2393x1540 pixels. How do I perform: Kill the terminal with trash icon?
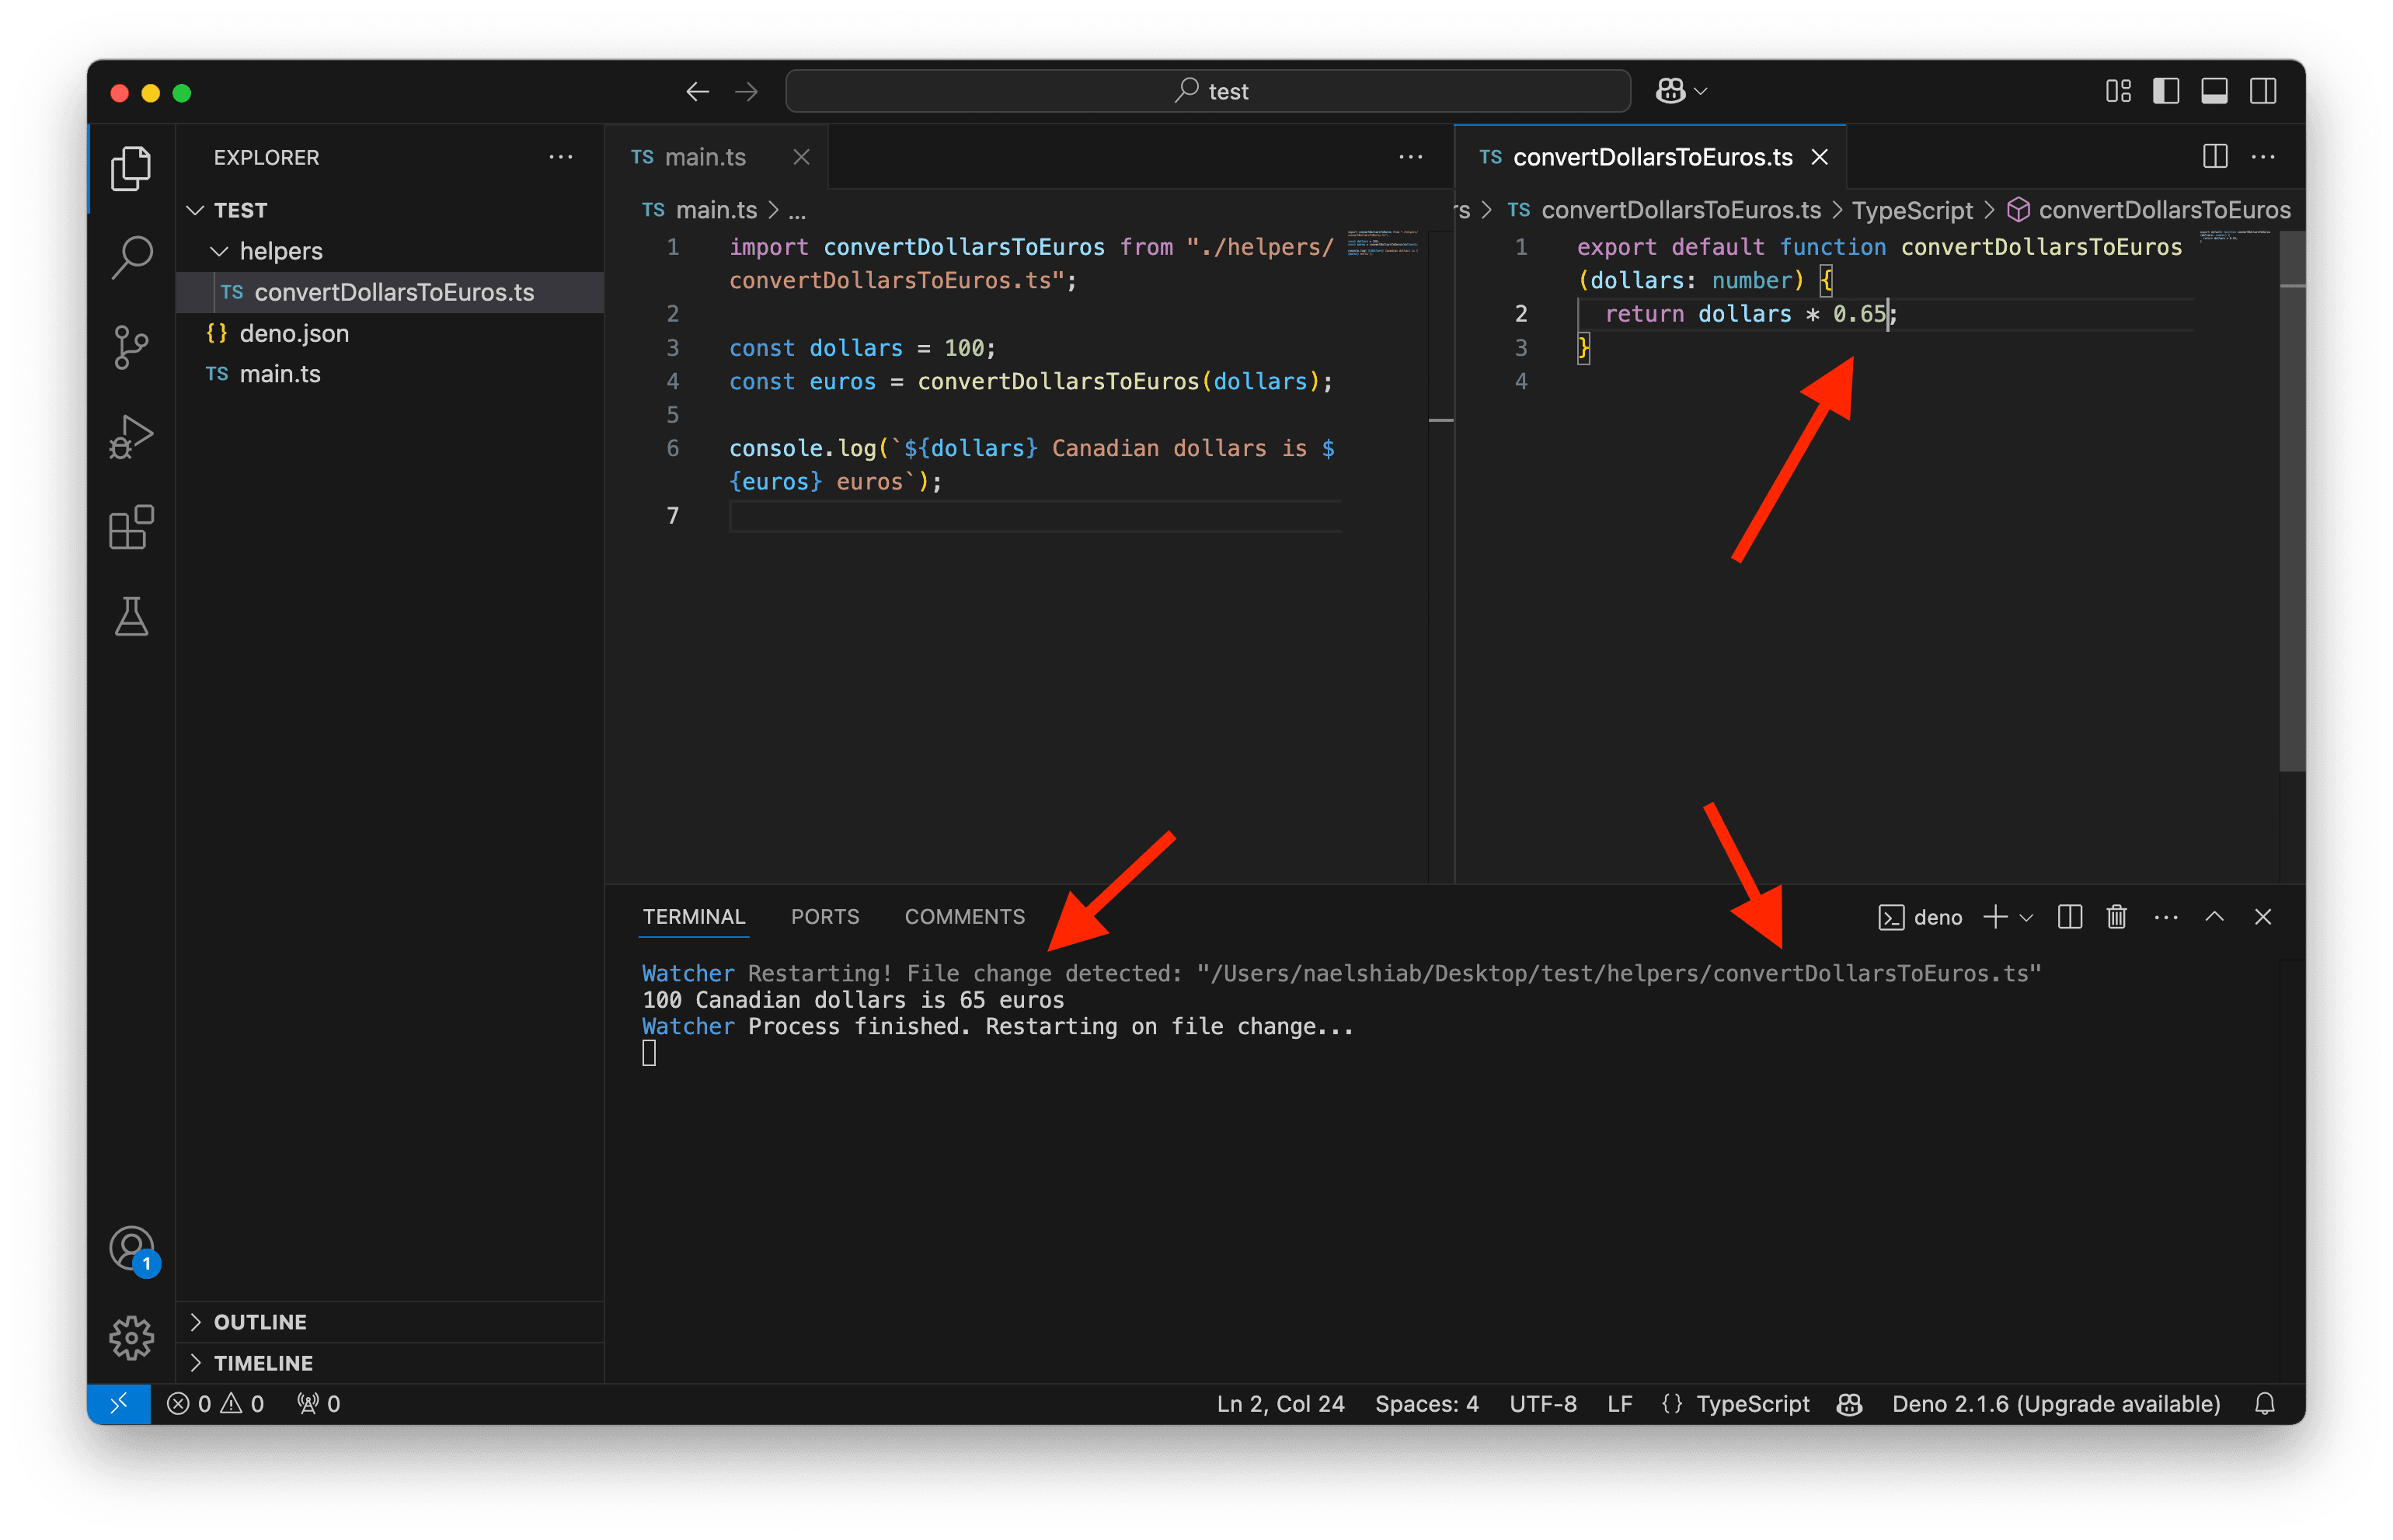click(x=2117, y=917)
